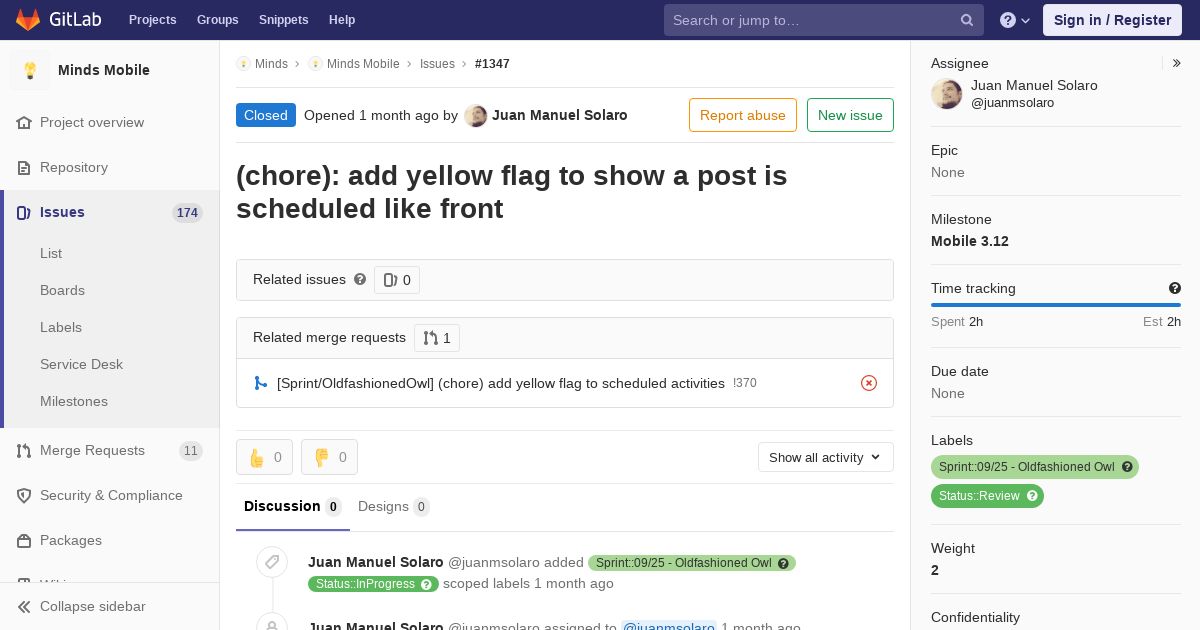The width and height of the screenshot is (1200, 630).
Task: Click the Project overview house icon
Action: (x=24, y=122)
